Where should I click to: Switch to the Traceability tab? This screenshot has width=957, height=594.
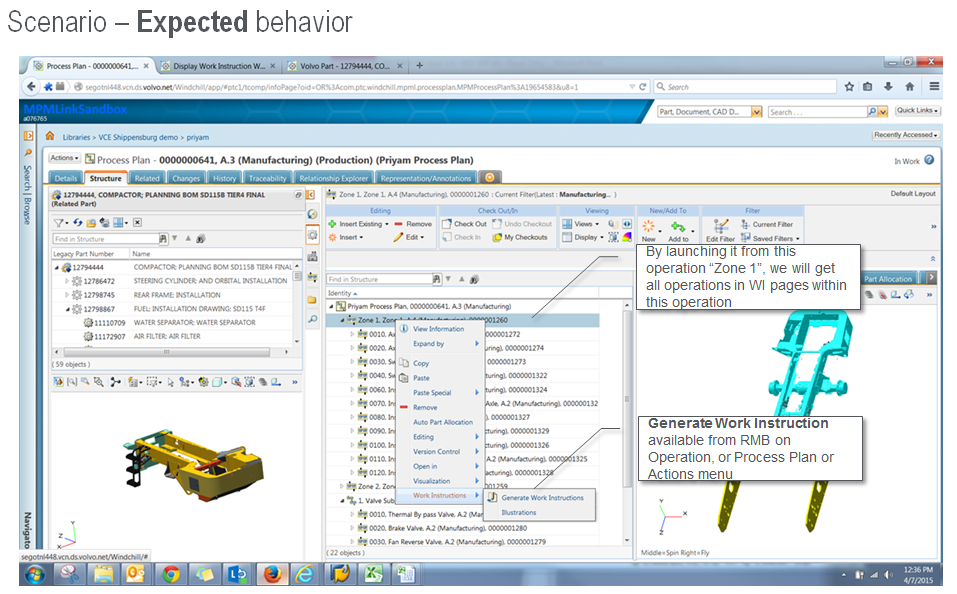pyautogui.click(x=267, y=178)
